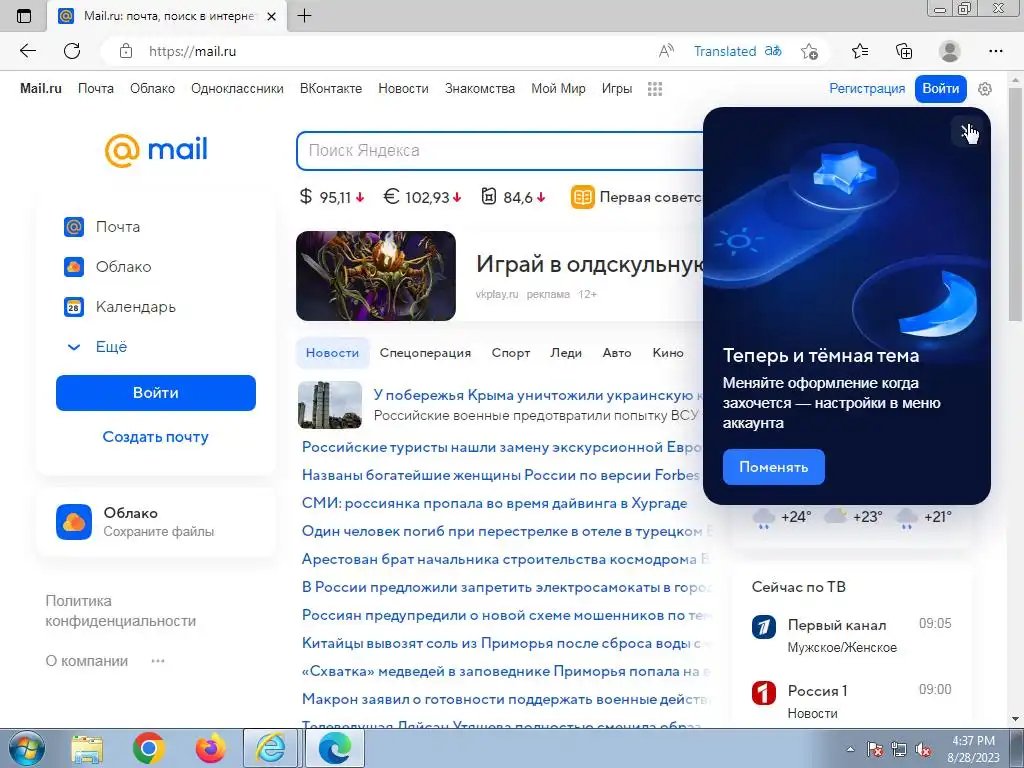
Task: Open a new browser tab
Action: point(304,16)
